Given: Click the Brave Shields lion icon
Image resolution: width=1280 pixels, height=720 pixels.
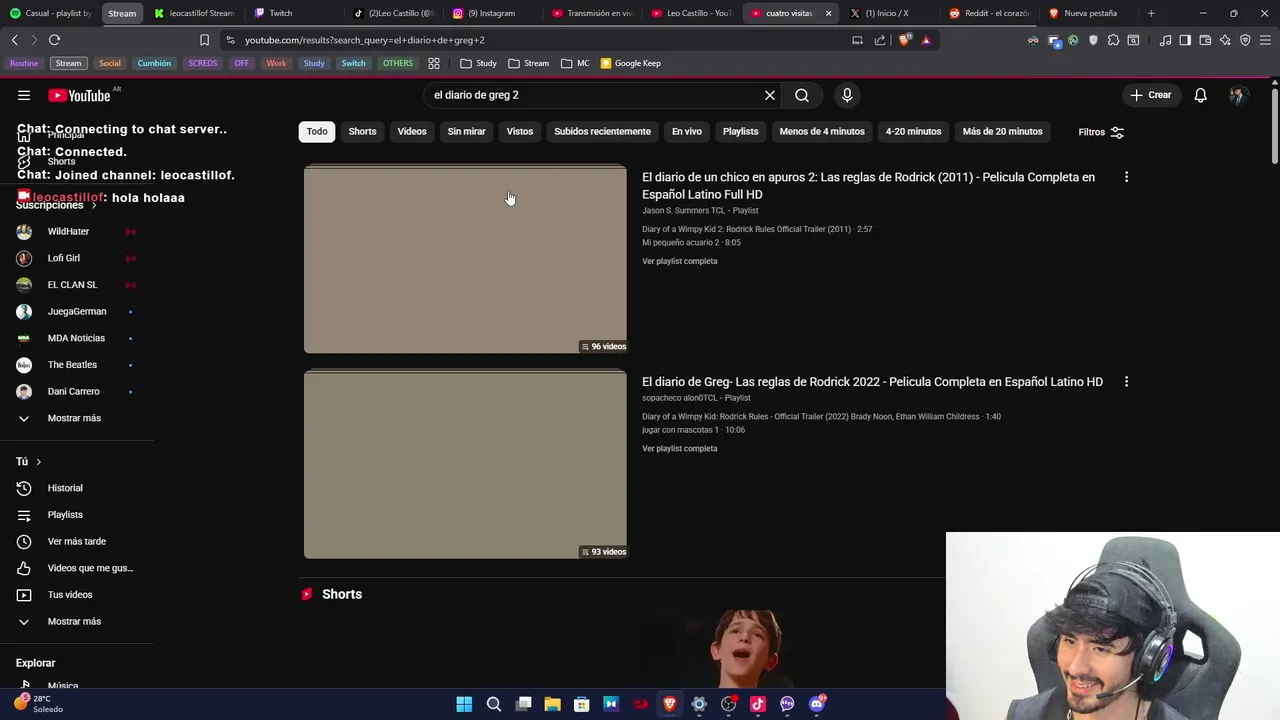Looking at the screenshot, I should click(906, 40).
